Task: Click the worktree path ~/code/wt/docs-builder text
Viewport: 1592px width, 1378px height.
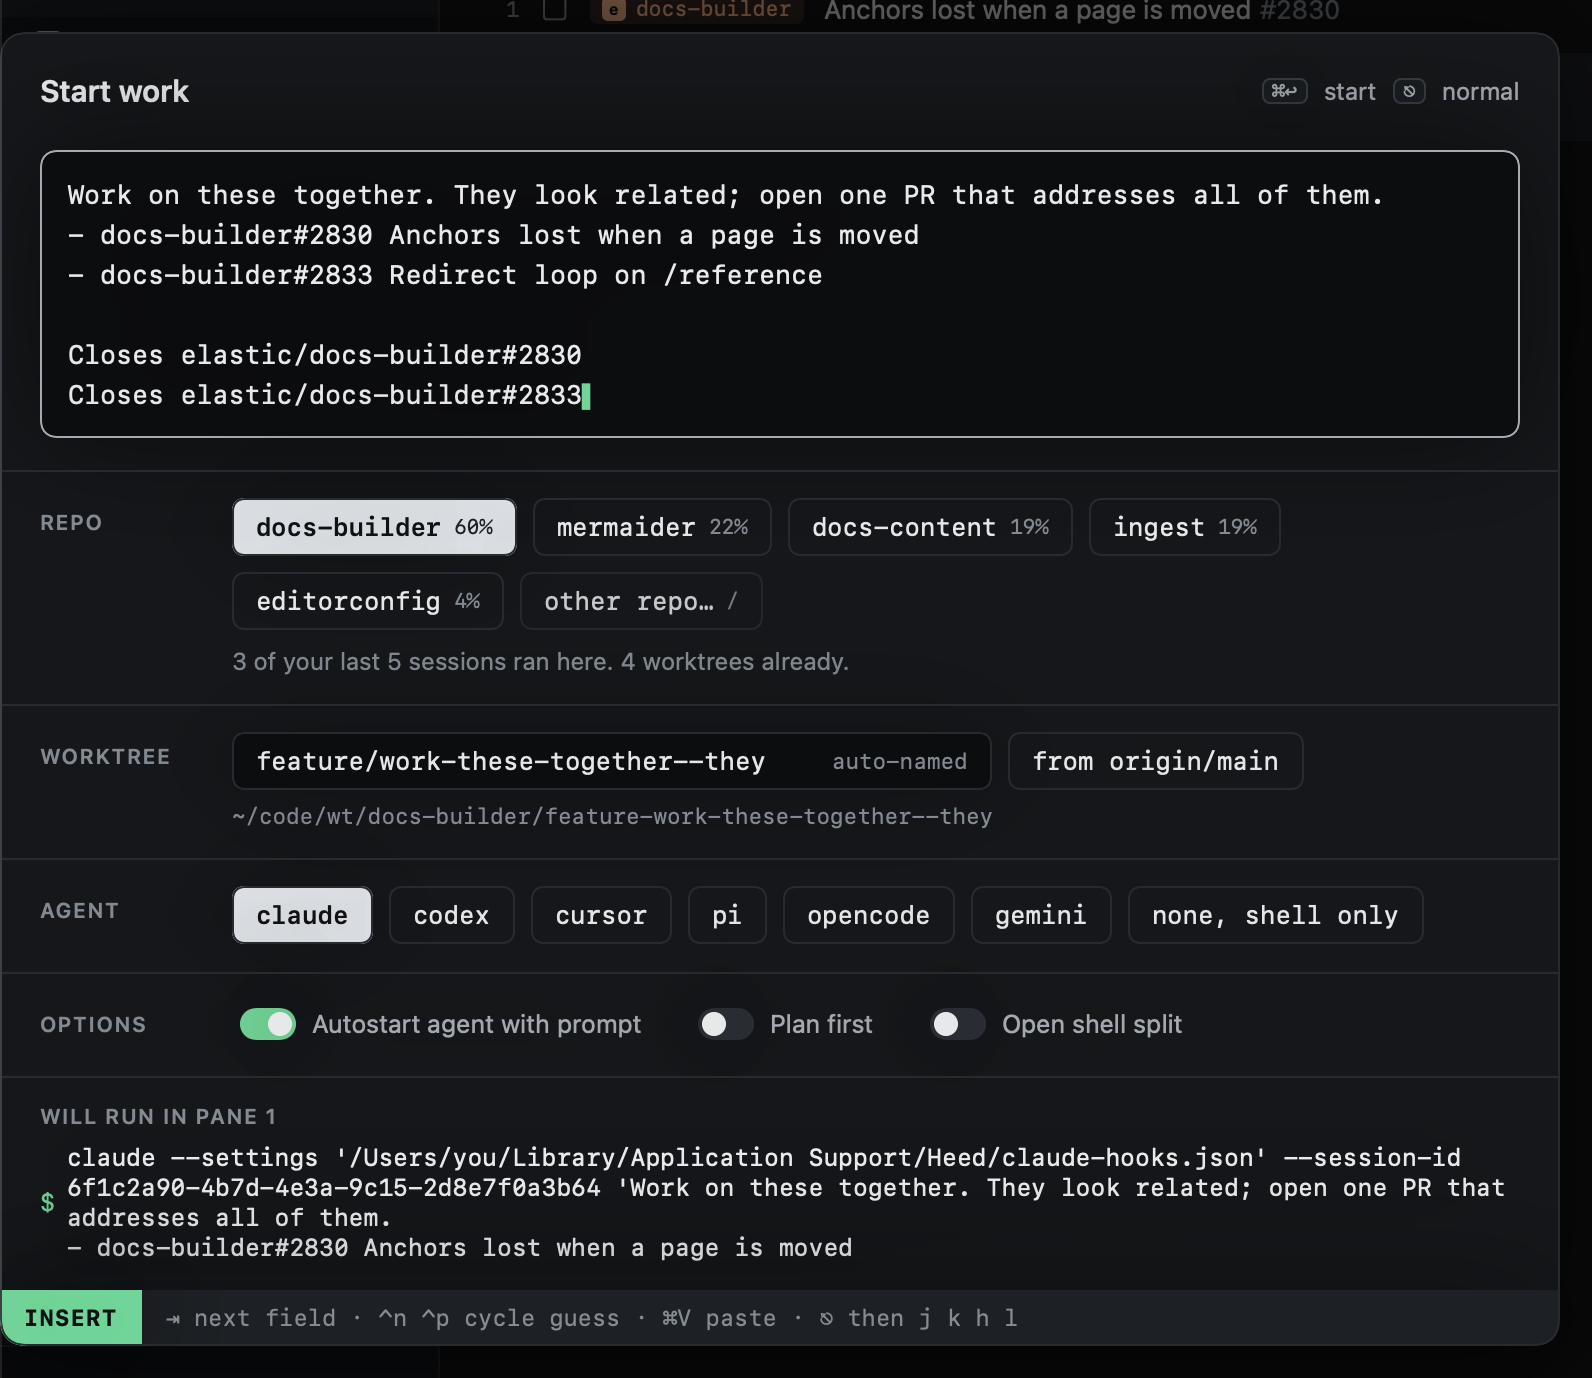Action: coord(612,817)
